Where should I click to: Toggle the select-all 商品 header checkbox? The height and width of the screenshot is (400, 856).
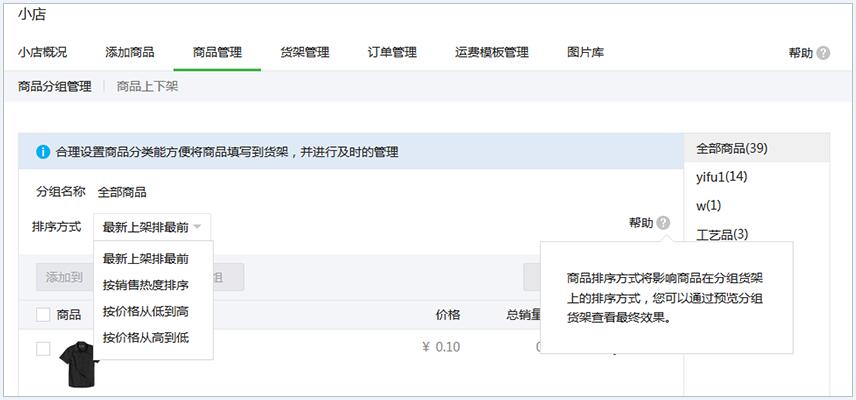coord(43,315)
